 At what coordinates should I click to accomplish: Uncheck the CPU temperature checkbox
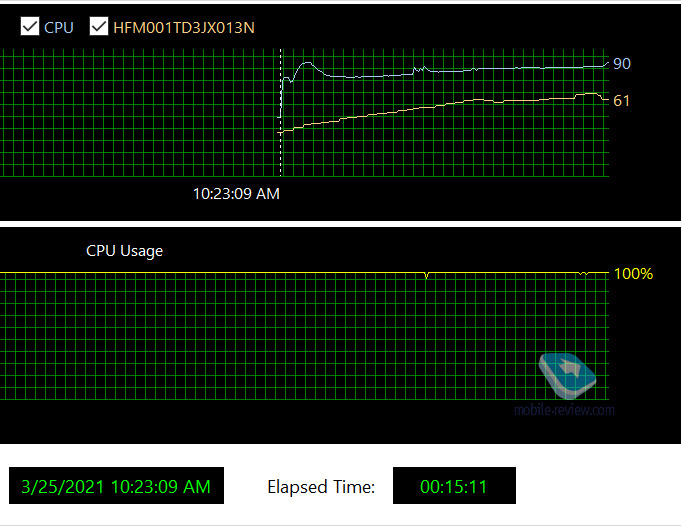[30, 26]
